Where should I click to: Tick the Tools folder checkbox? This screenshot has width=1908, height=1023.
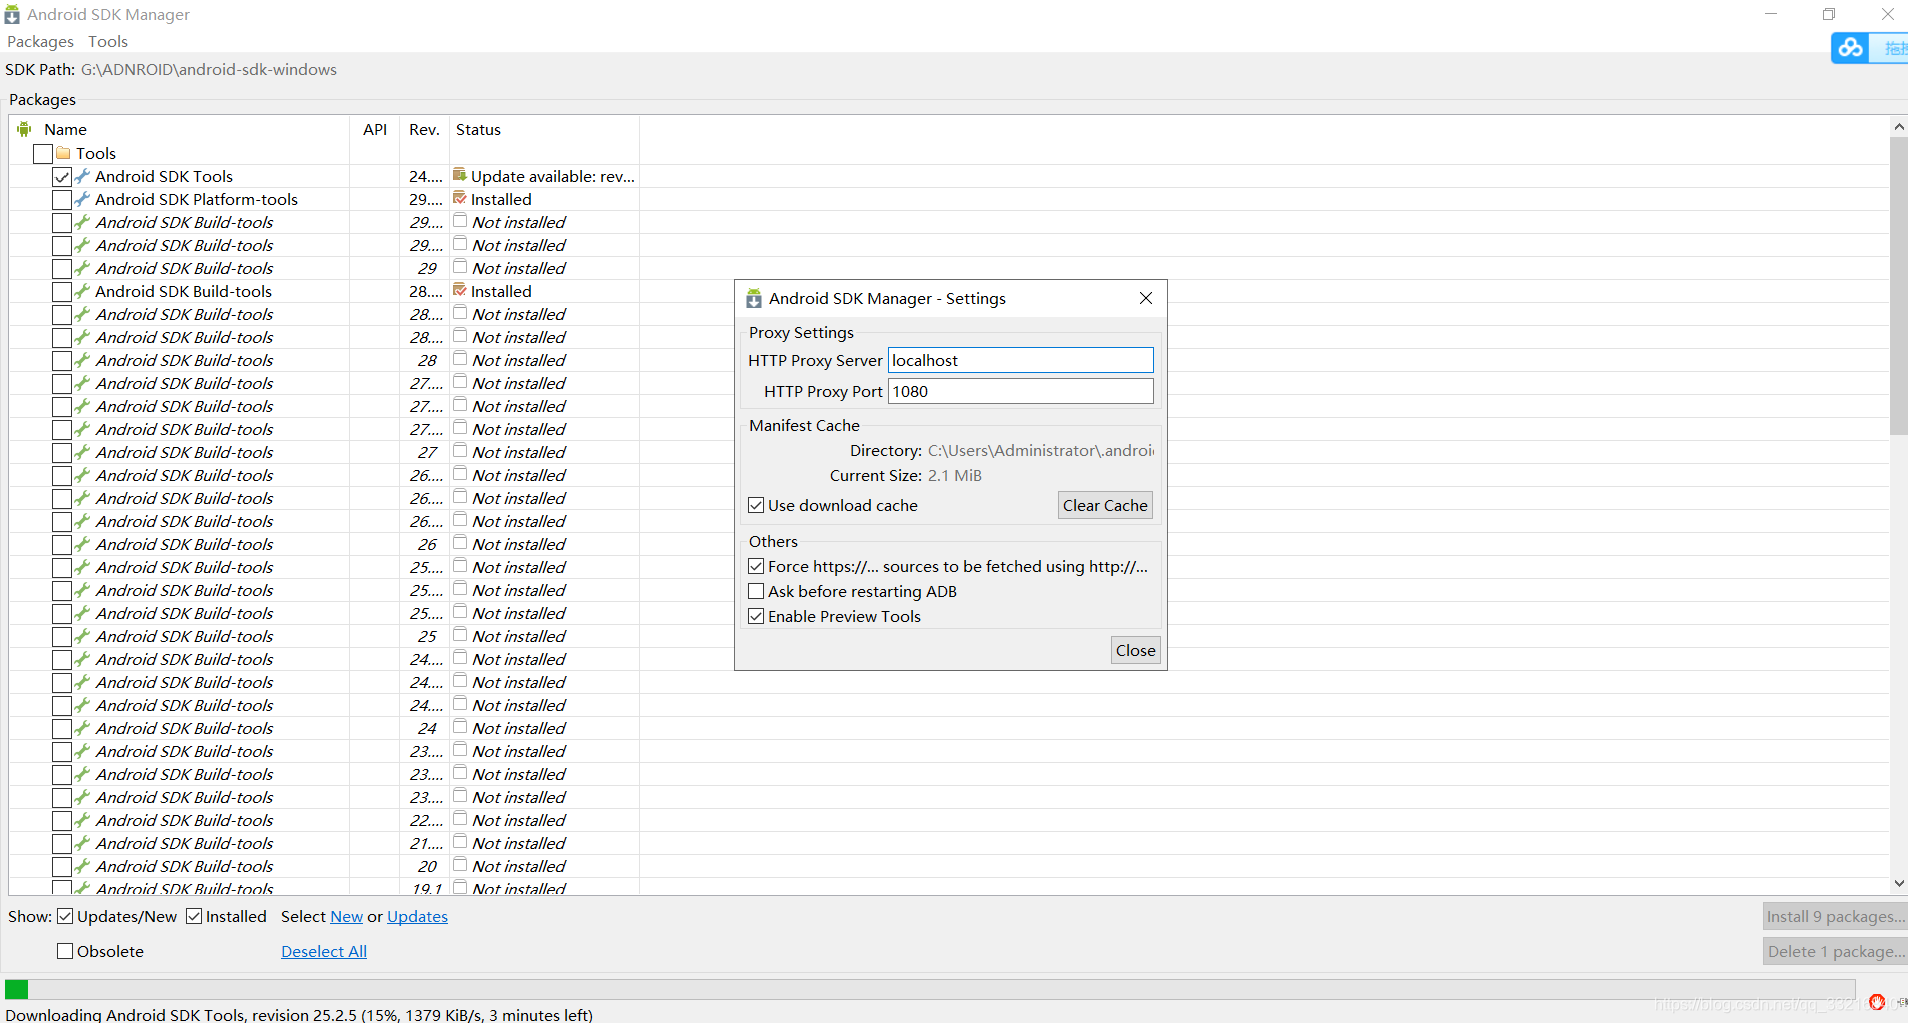click(43, 154)
